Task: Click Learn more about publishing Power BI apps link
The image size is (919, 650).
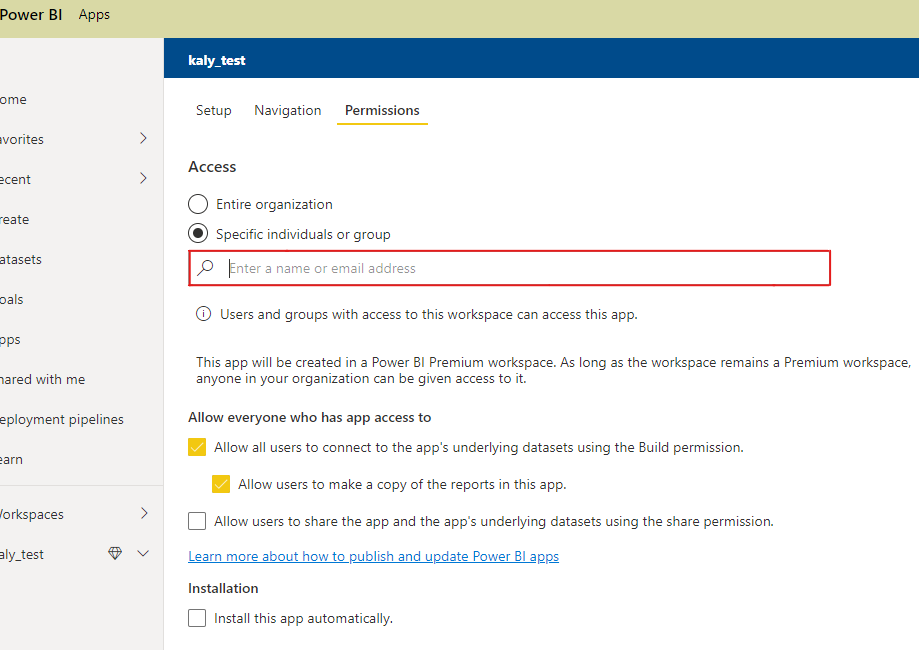Action: (373, 556)
